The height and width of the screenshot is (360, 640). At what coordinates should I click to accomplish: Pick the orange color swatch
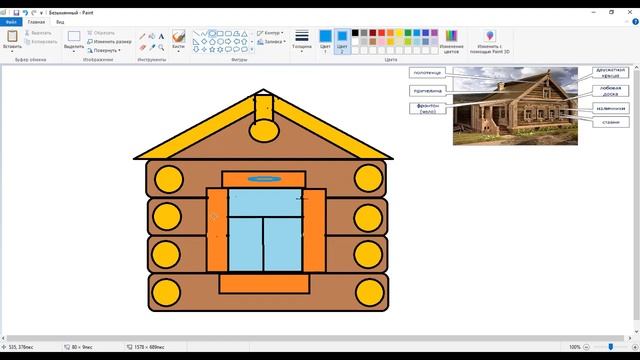(x=391, y=33)
